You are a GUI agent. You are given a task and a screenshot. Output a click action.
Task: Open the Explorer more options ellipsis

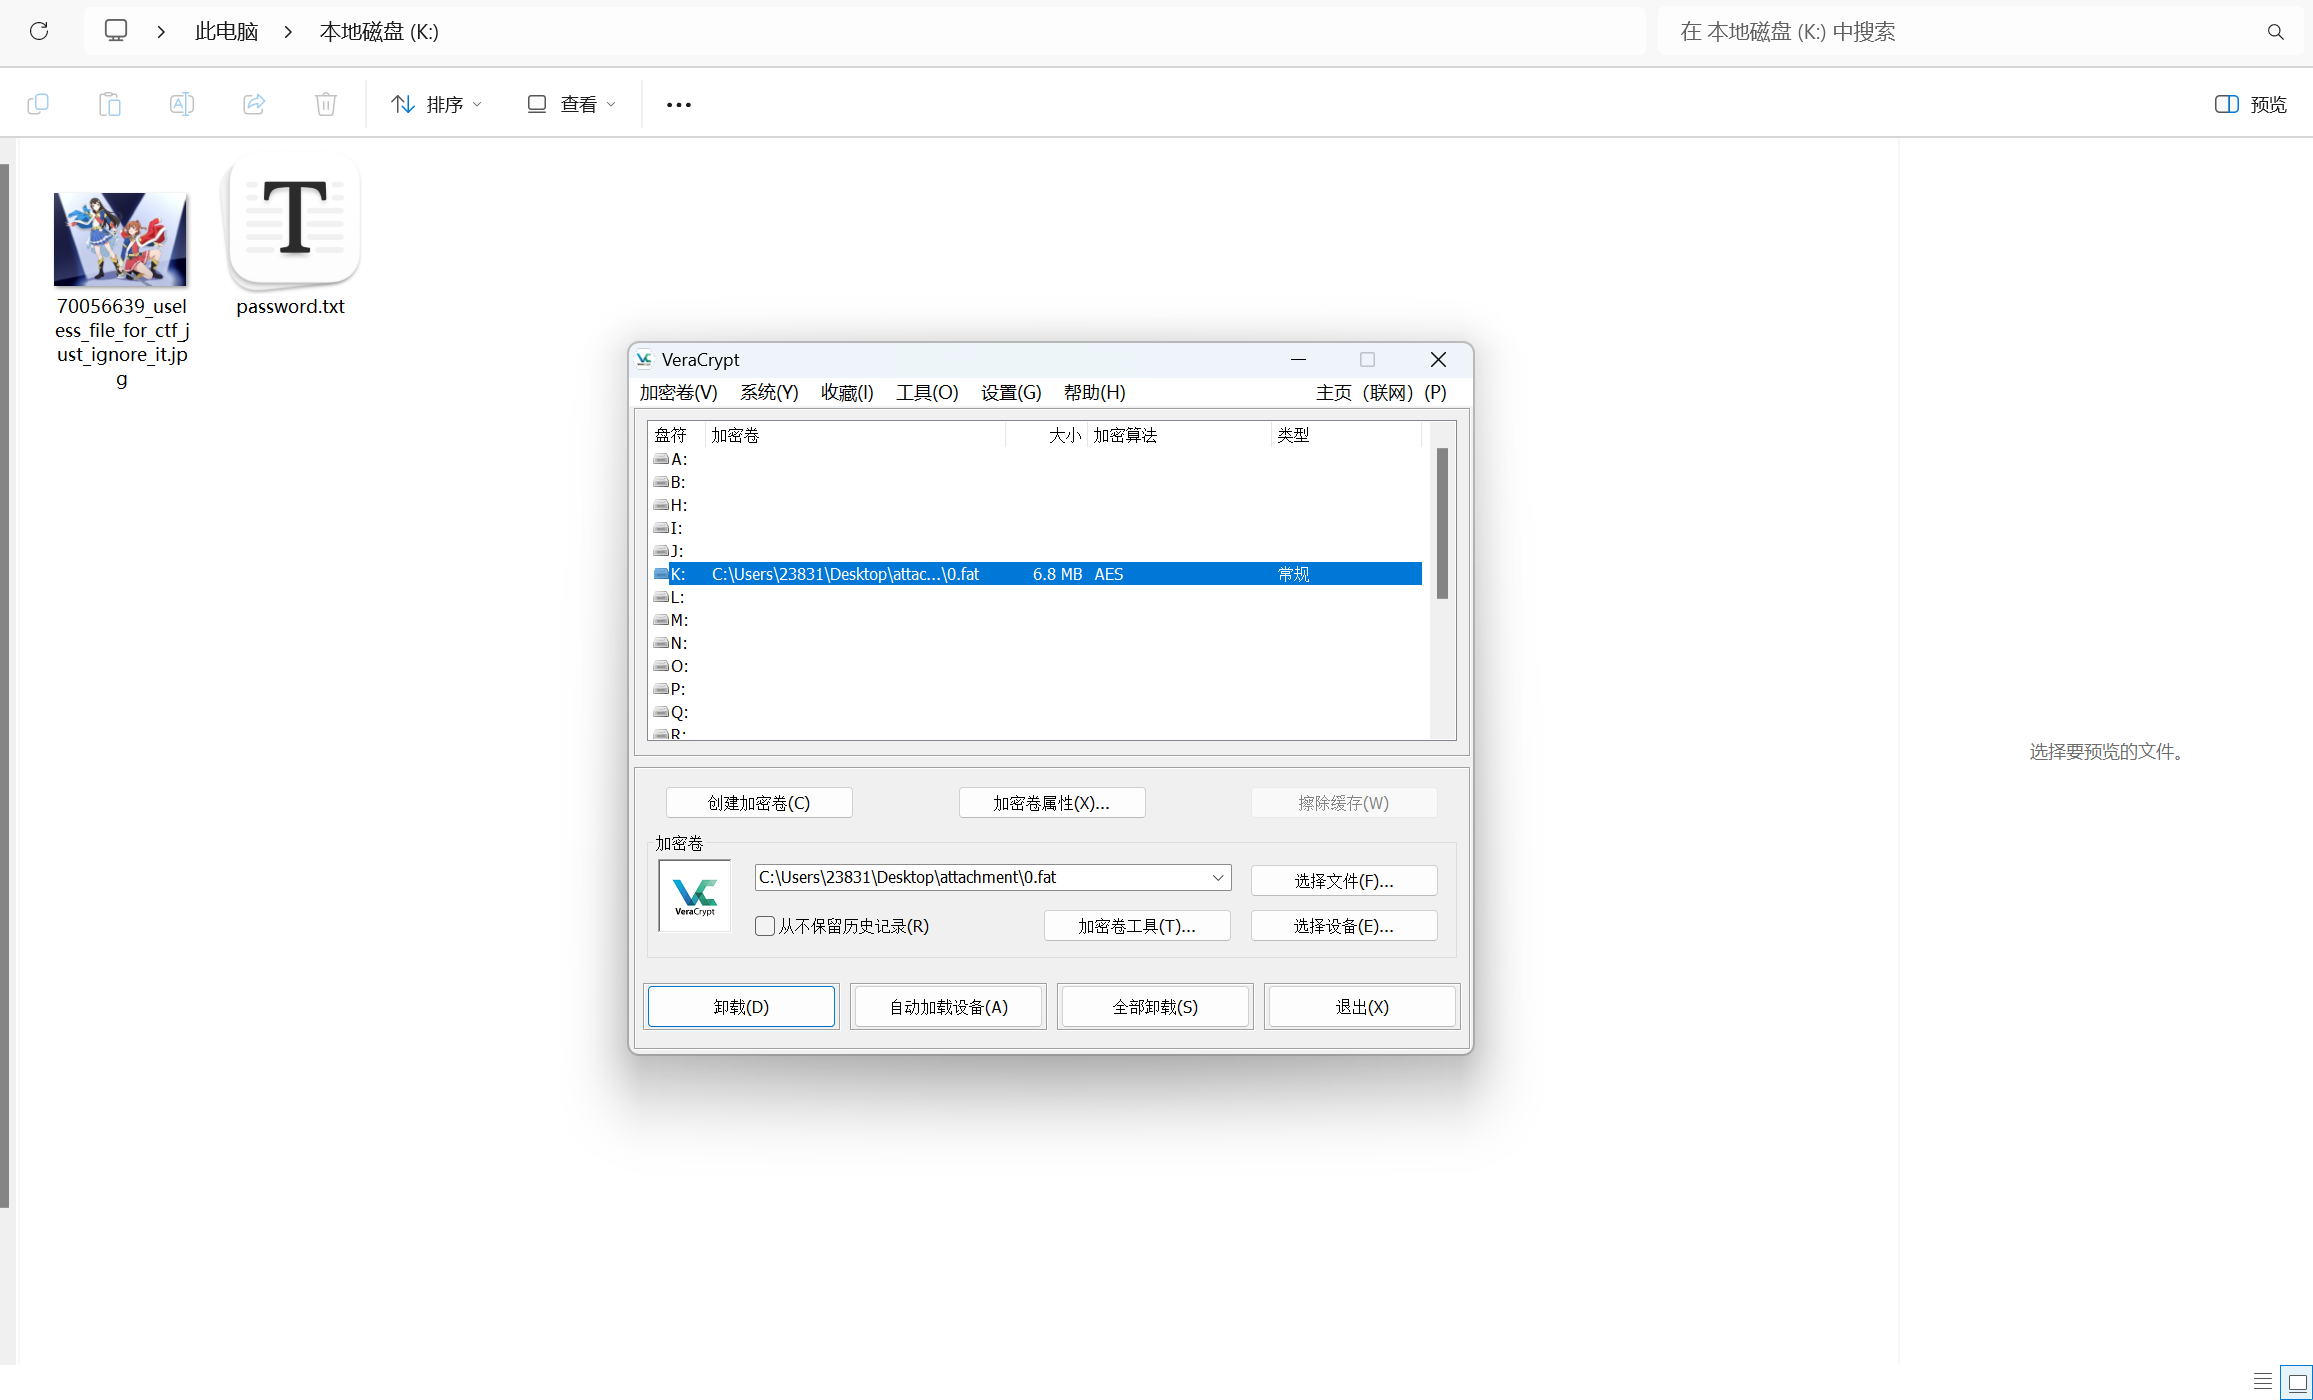pos(679,104)
